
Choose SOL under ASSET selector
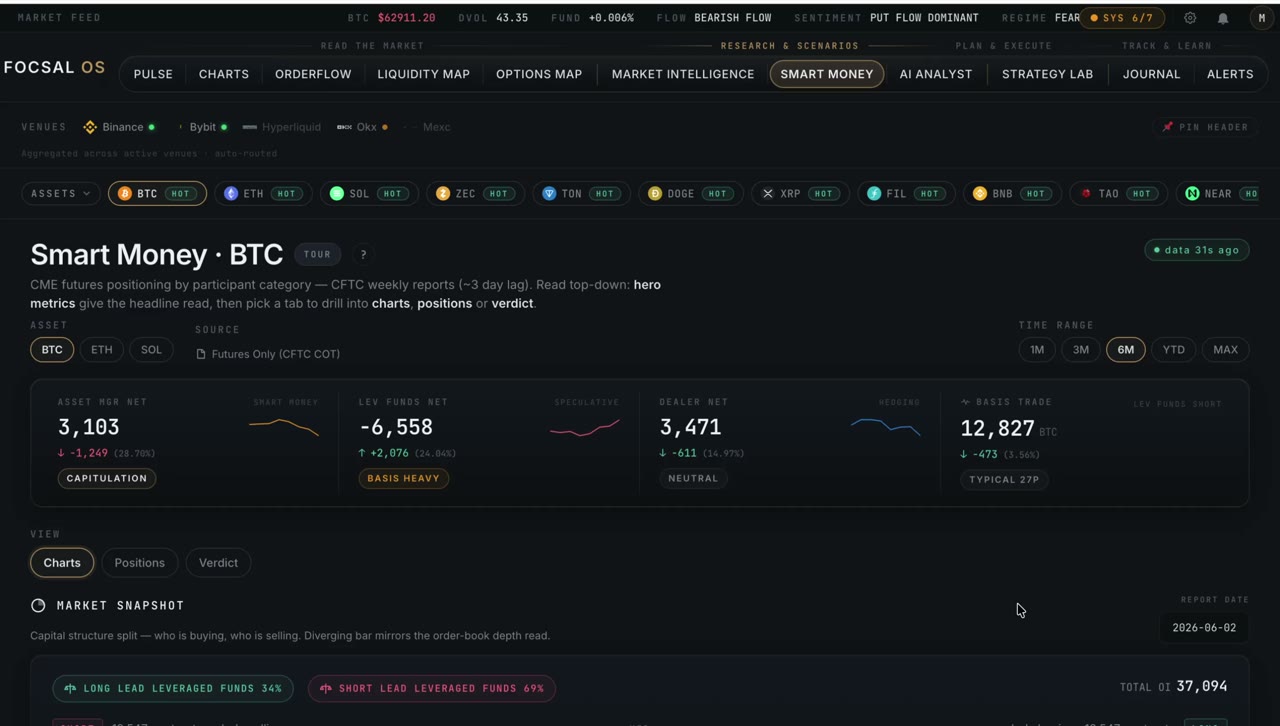pos(151,350)
